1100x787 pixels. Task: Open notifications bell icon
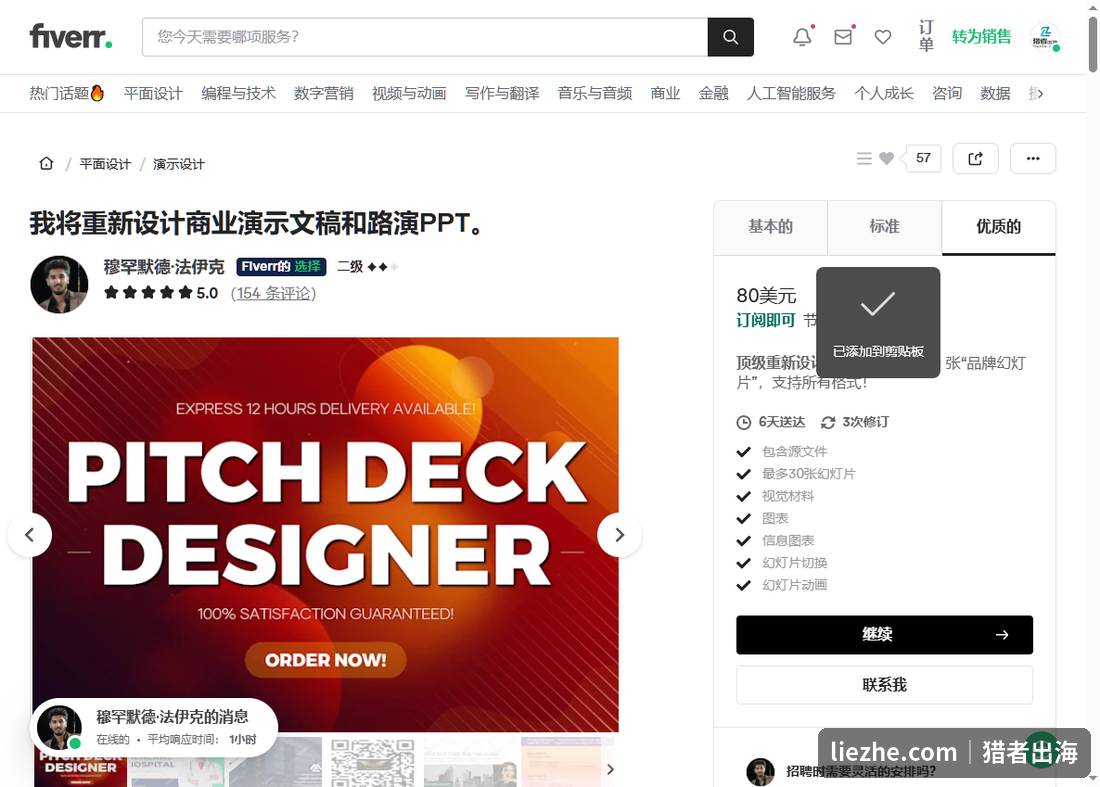(x=803, y=37)
